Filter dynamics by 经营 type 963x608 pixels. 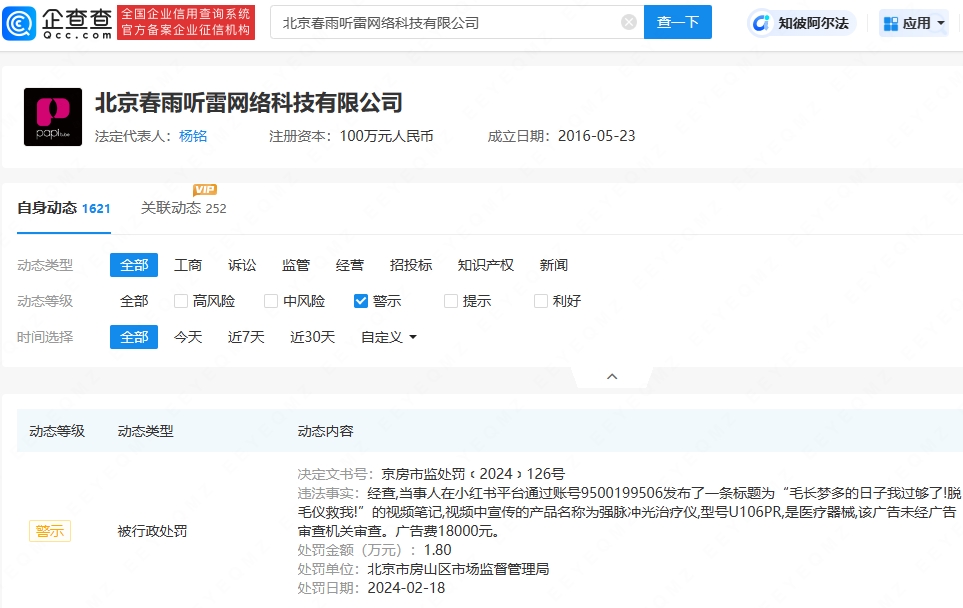click(x=350, y=265)
